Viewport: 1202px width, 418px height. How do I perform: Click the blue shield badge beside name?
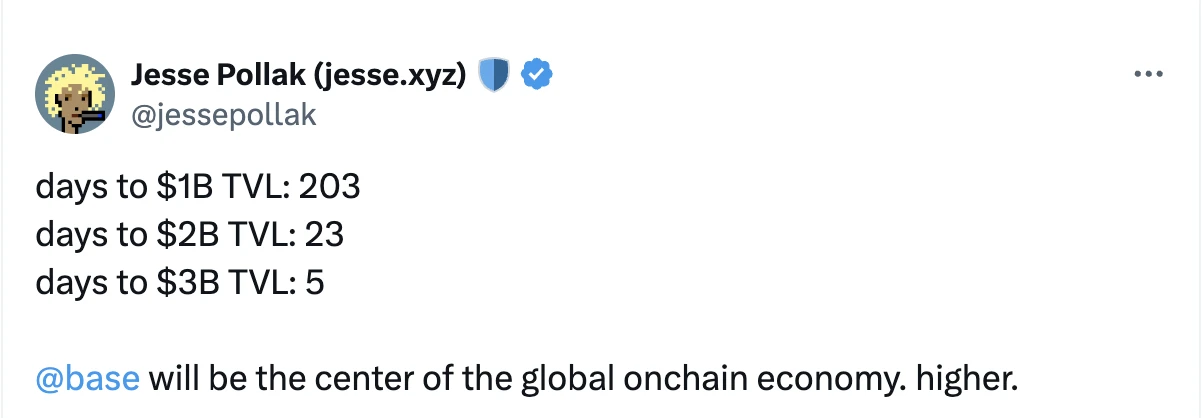tap(494, 75)
